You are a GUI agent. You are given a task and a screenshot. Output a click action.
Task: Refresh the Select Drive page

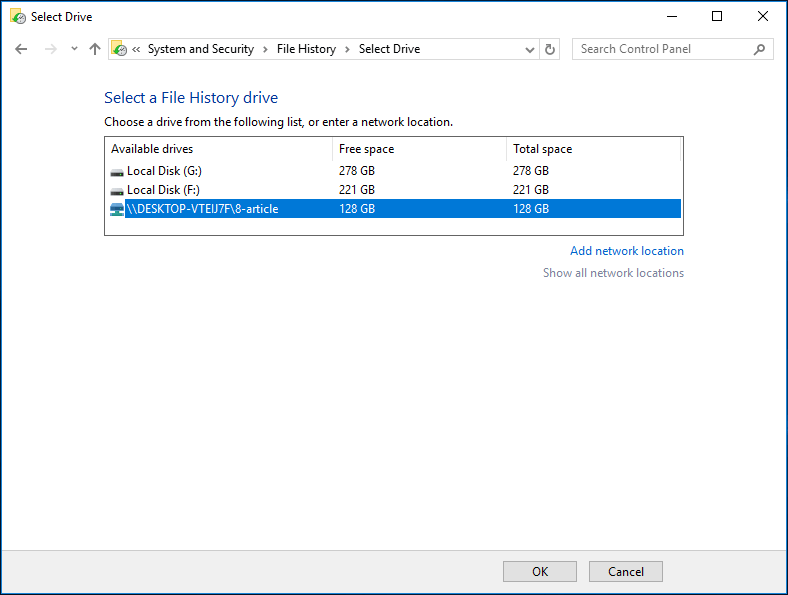pos(550,49)
